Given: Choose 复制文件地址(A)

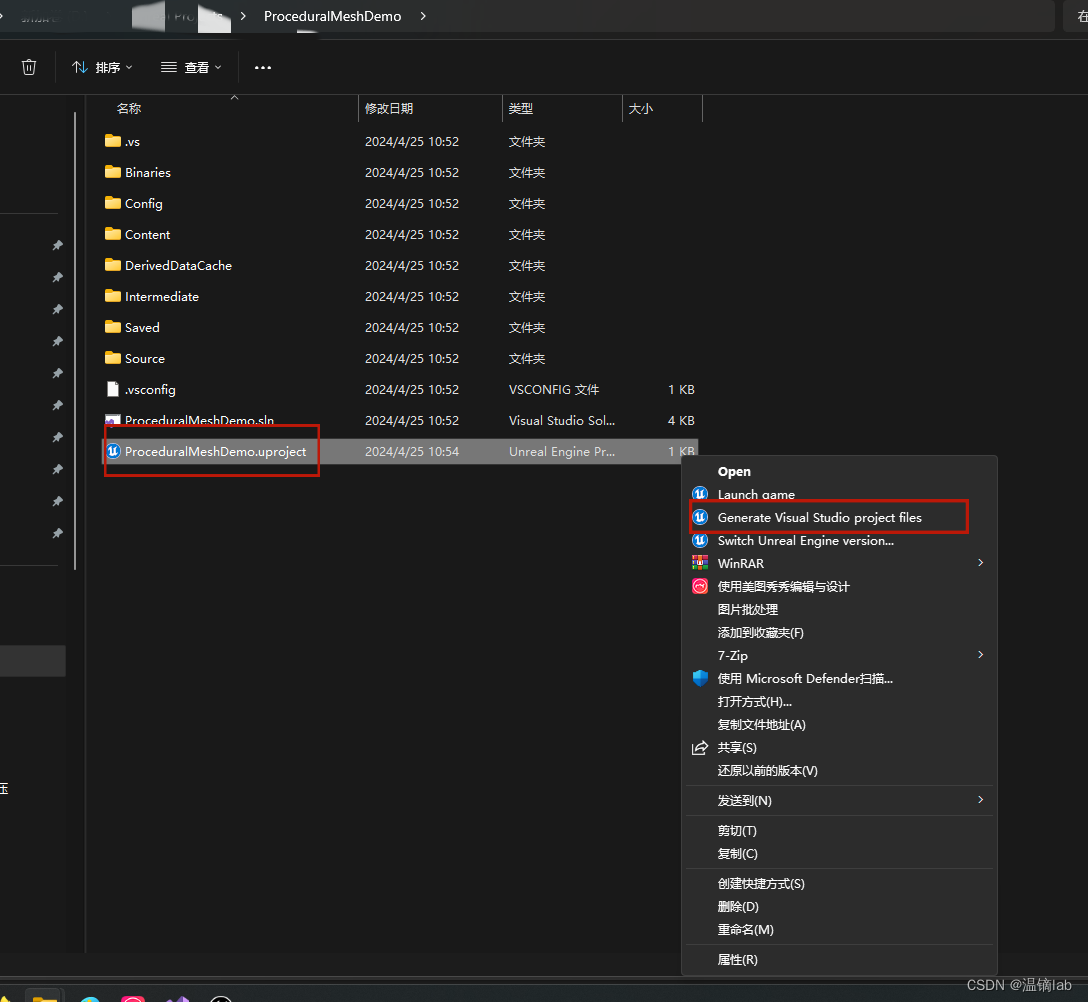Looking at the screenshot, I should (761, 724).
